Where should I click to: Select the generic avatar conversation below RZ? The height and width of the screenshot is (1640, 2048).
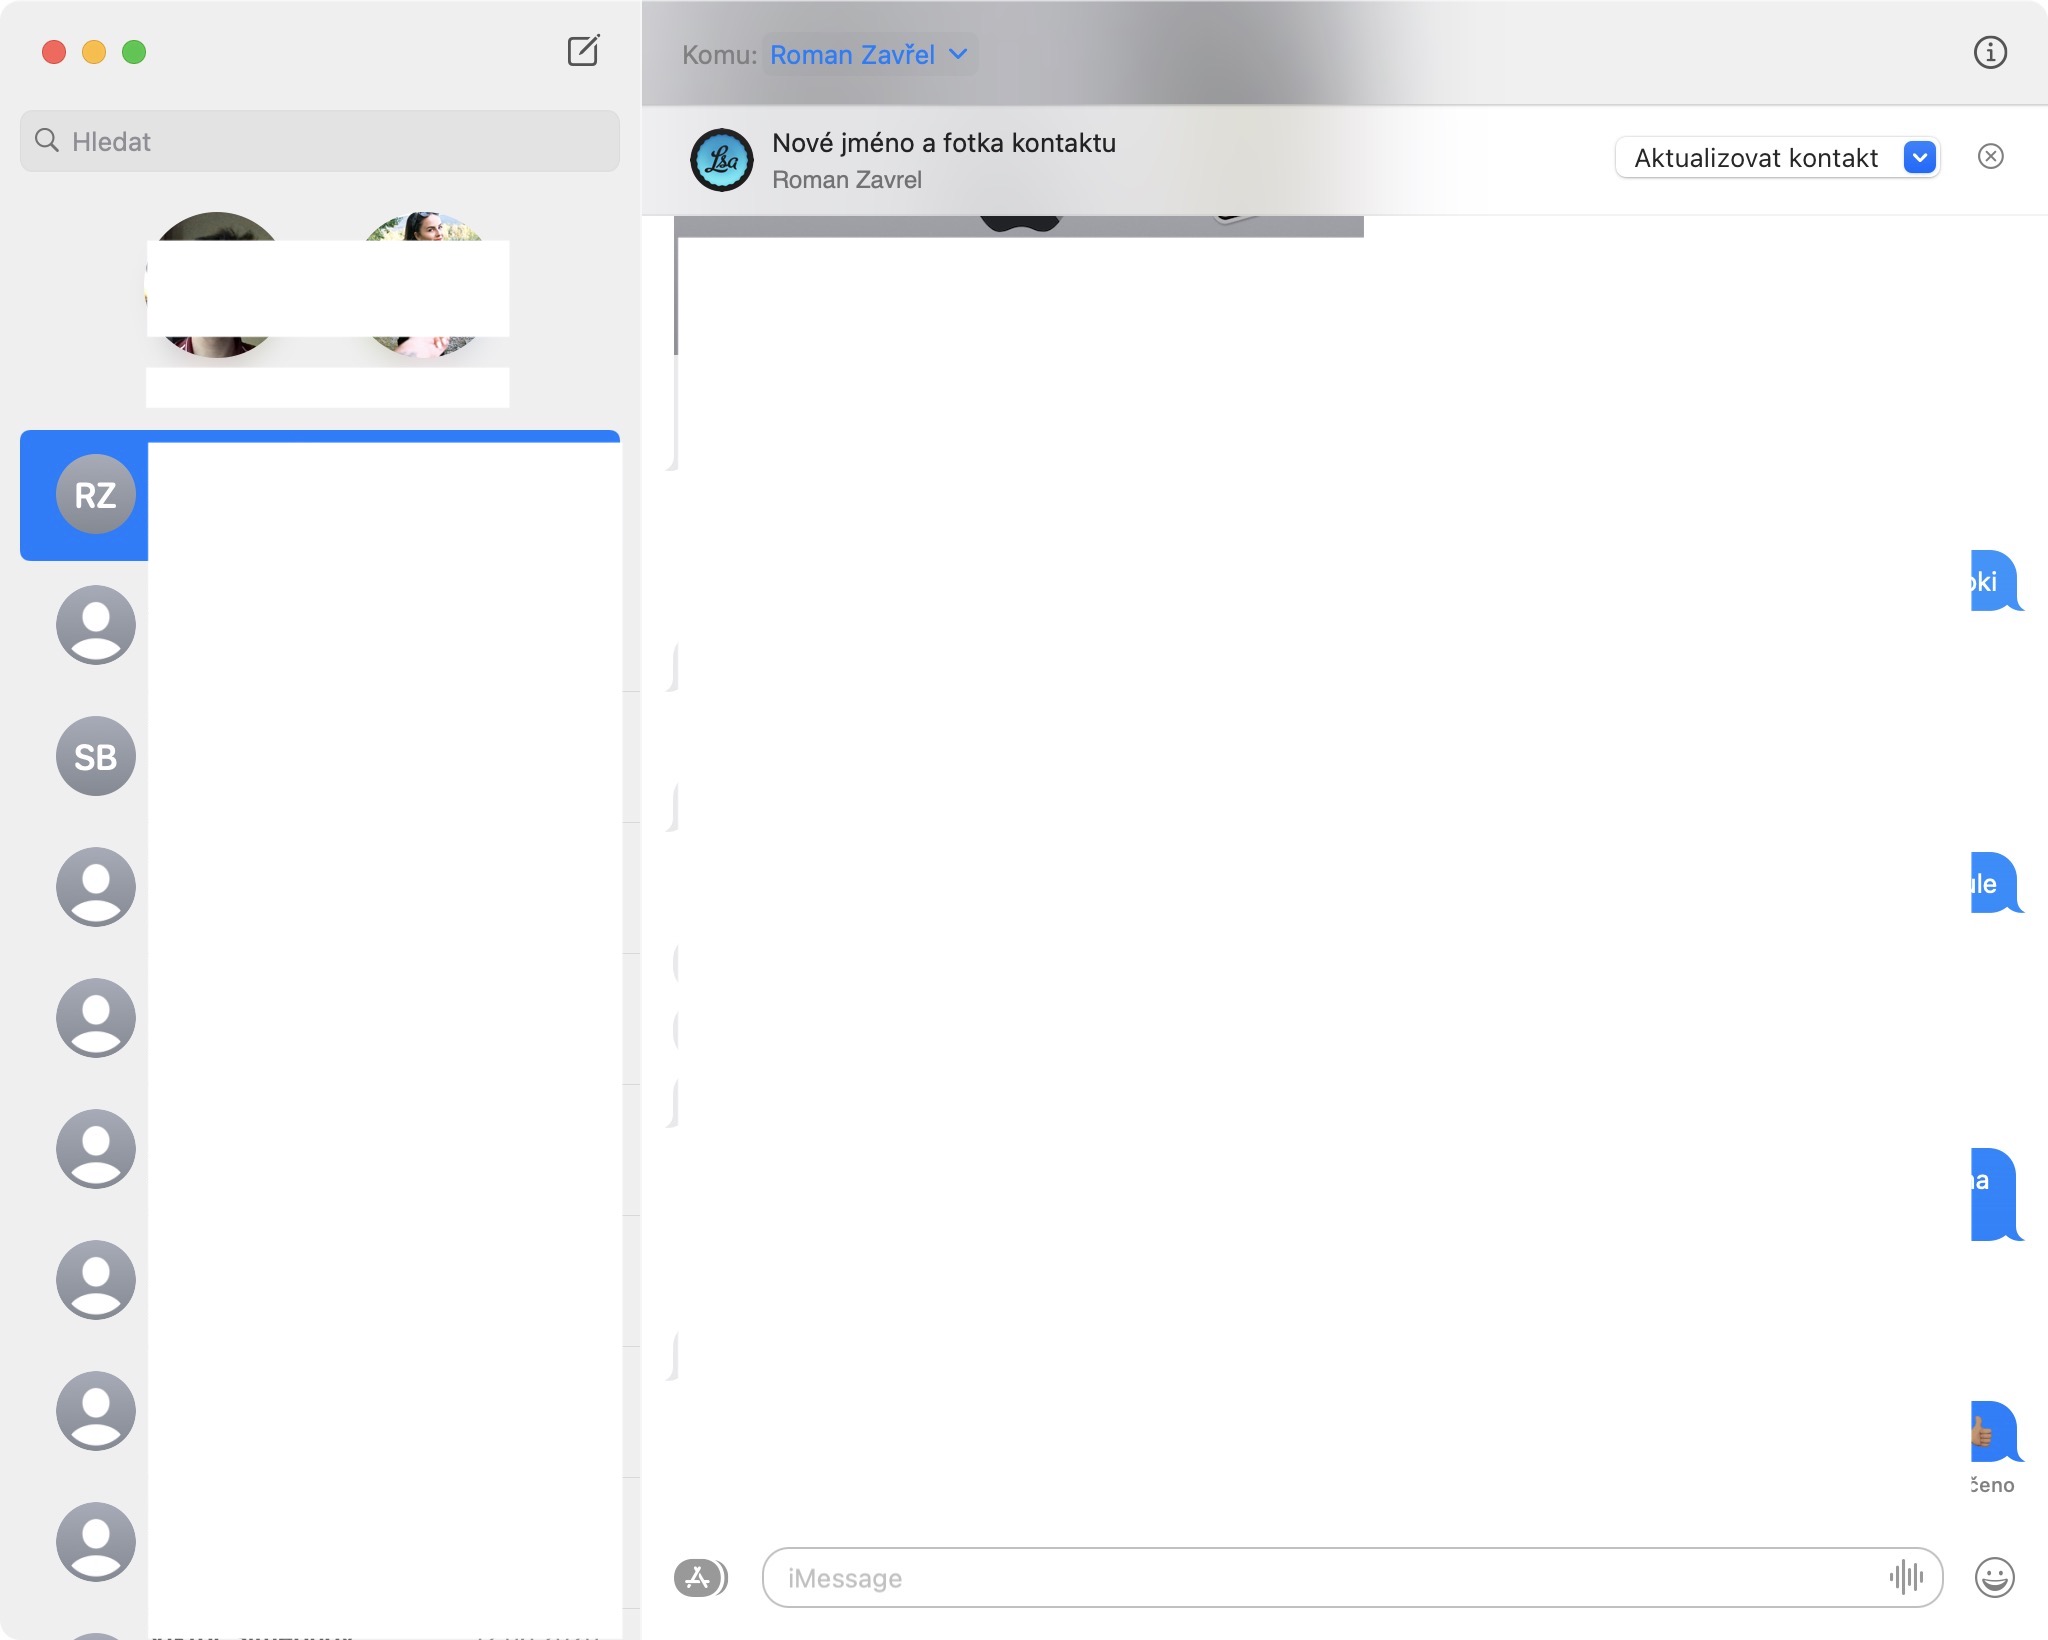(x=95, y=625)
